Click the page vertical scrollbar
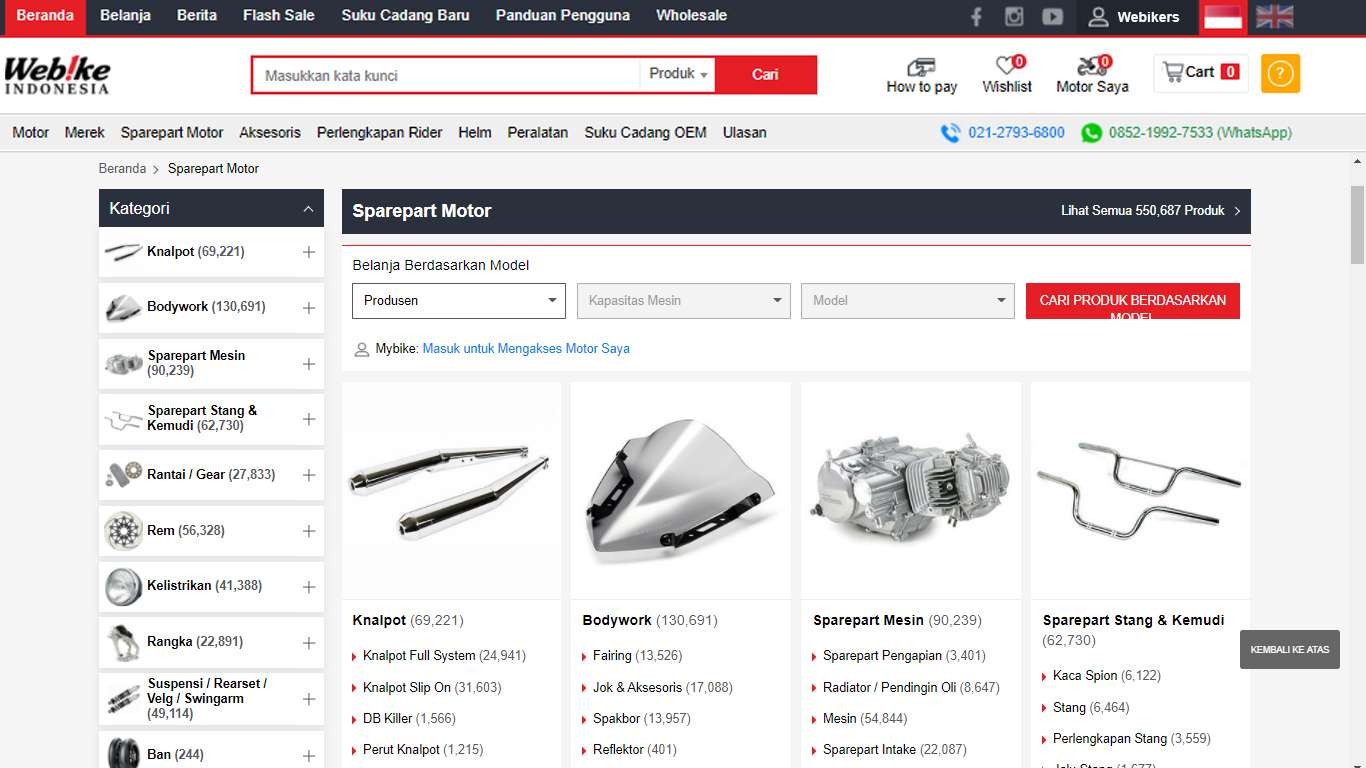This screenshot has width=1366, height=768. point(1358,225)
